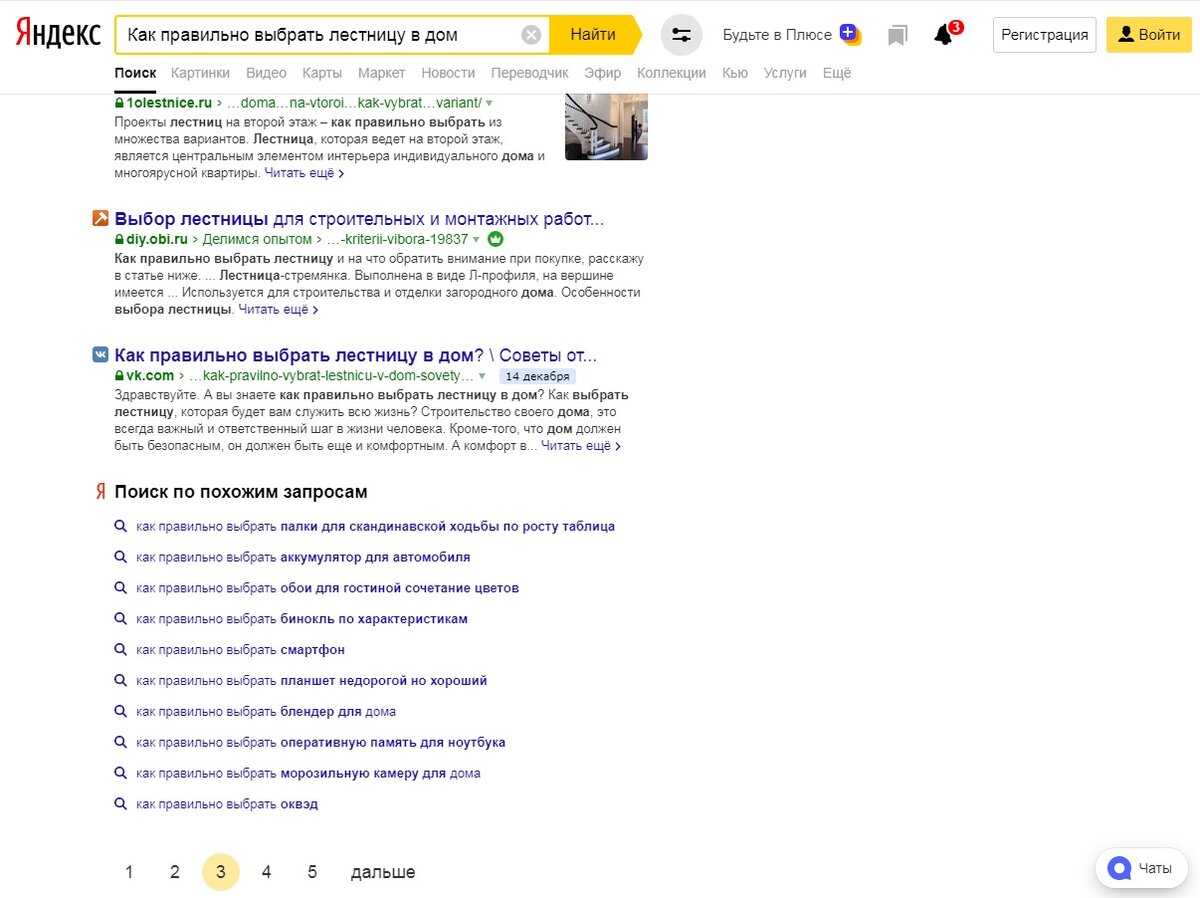
Task: Expand Читать ещё of 1olestnice.ru snippet
Action: pos(304,173)
